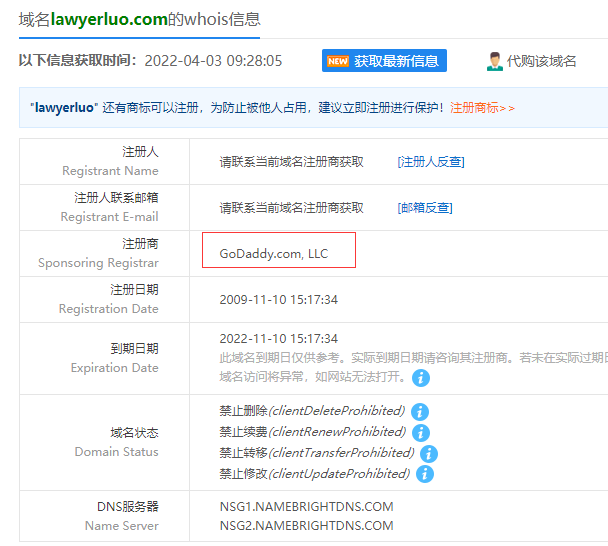608x546 pixels.
Task: Click the [邮箱反查] email lookup link
Action: pos(424,208)
